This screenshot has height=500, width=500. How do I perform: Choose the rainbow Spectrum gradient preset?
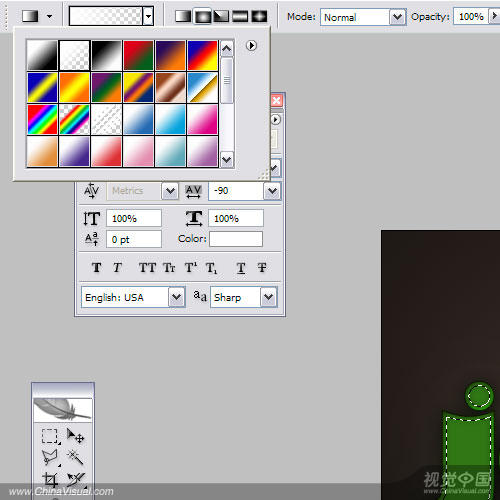click(x=42, y=119)
